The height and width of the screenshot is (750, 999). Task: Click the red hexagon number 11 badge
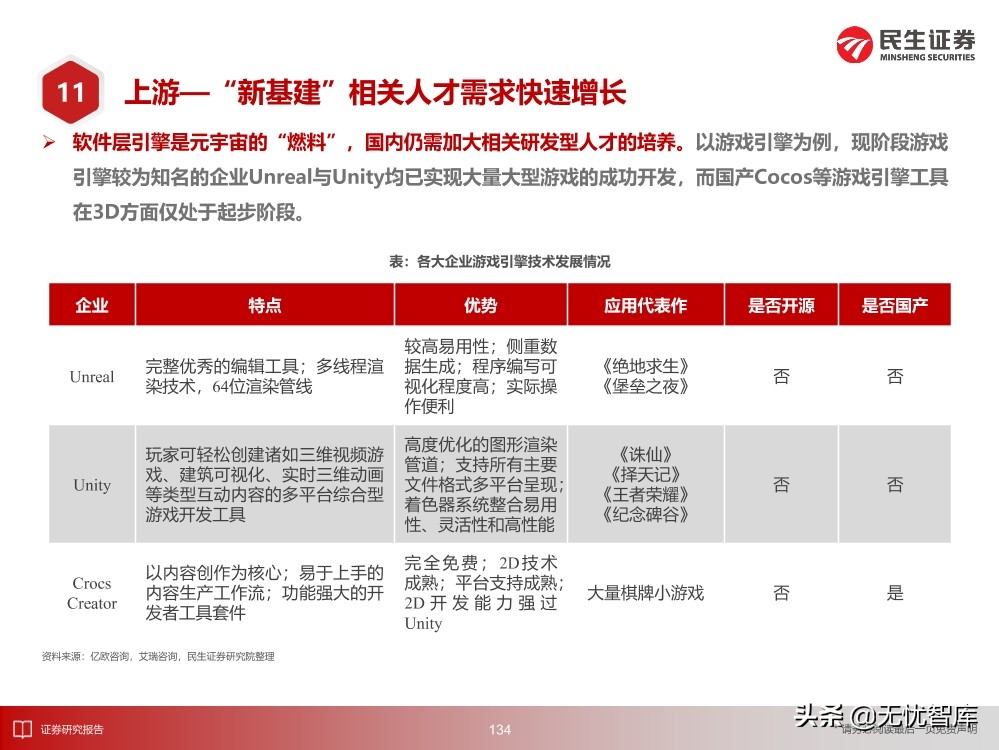pyautogui.click(x=71, y=92)
